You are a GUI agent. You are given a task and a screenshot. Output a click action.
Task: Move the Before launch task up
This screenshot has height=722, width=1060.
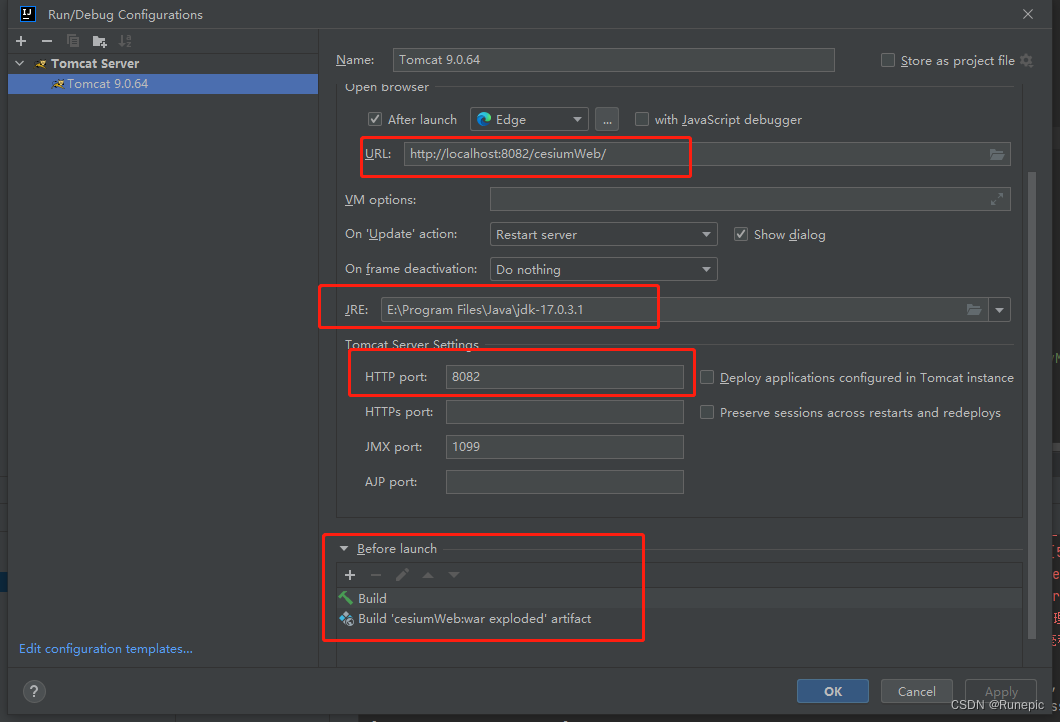[428, 575]
